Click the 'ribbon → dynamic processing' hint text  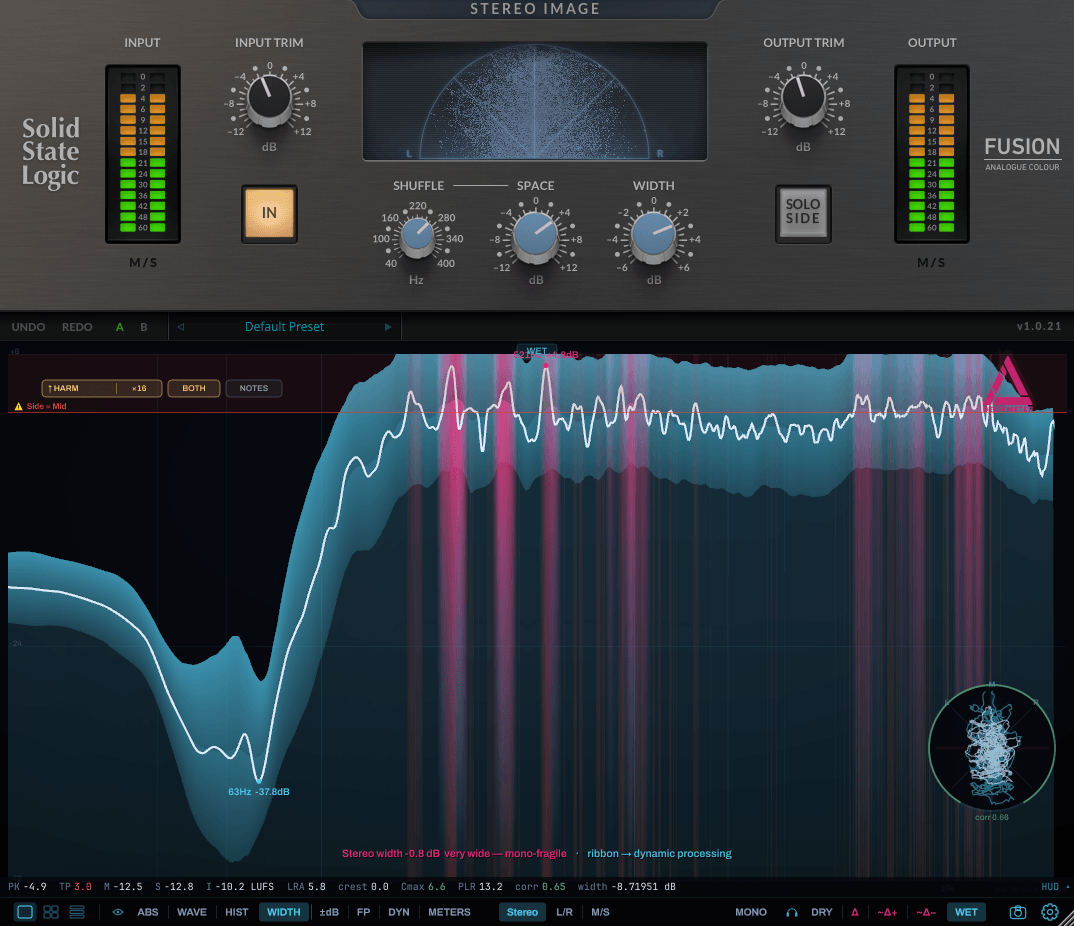(659, 853)
